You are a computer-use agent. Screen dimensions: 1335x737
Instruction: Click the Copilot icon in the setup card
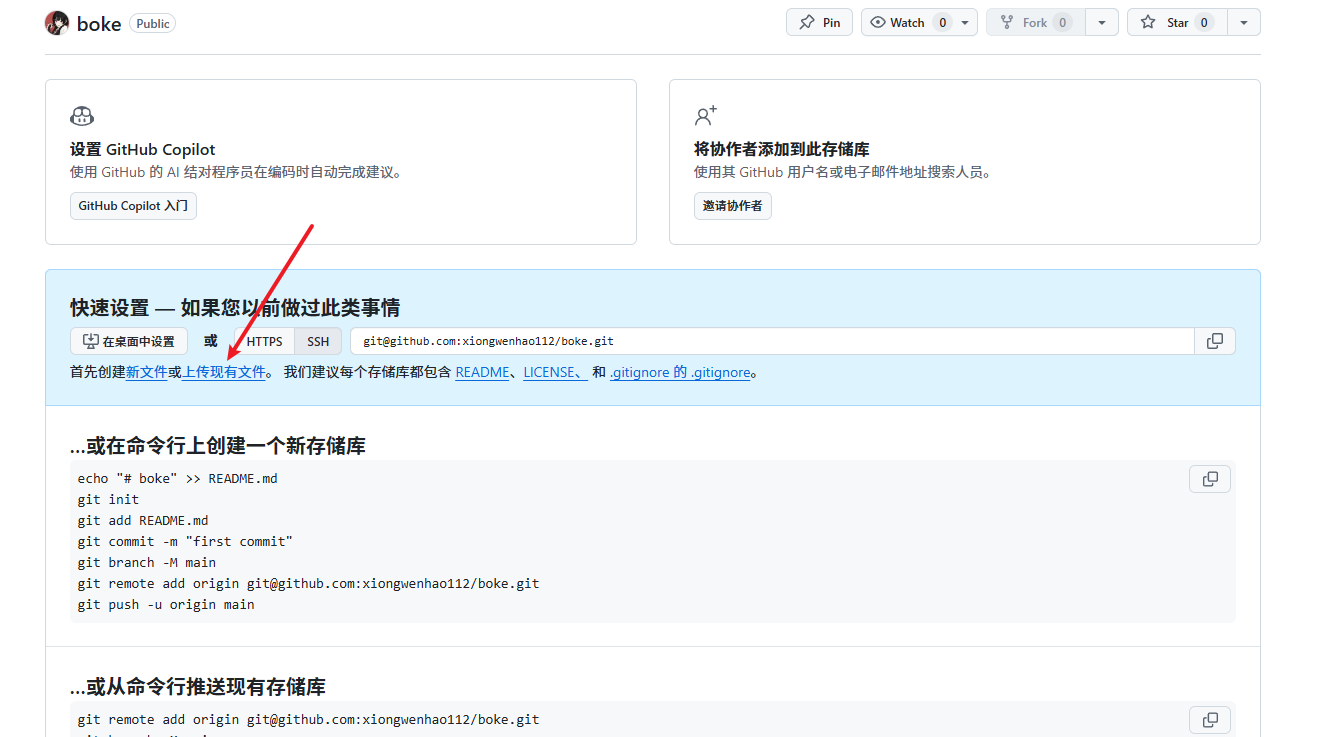pos(82,116)
